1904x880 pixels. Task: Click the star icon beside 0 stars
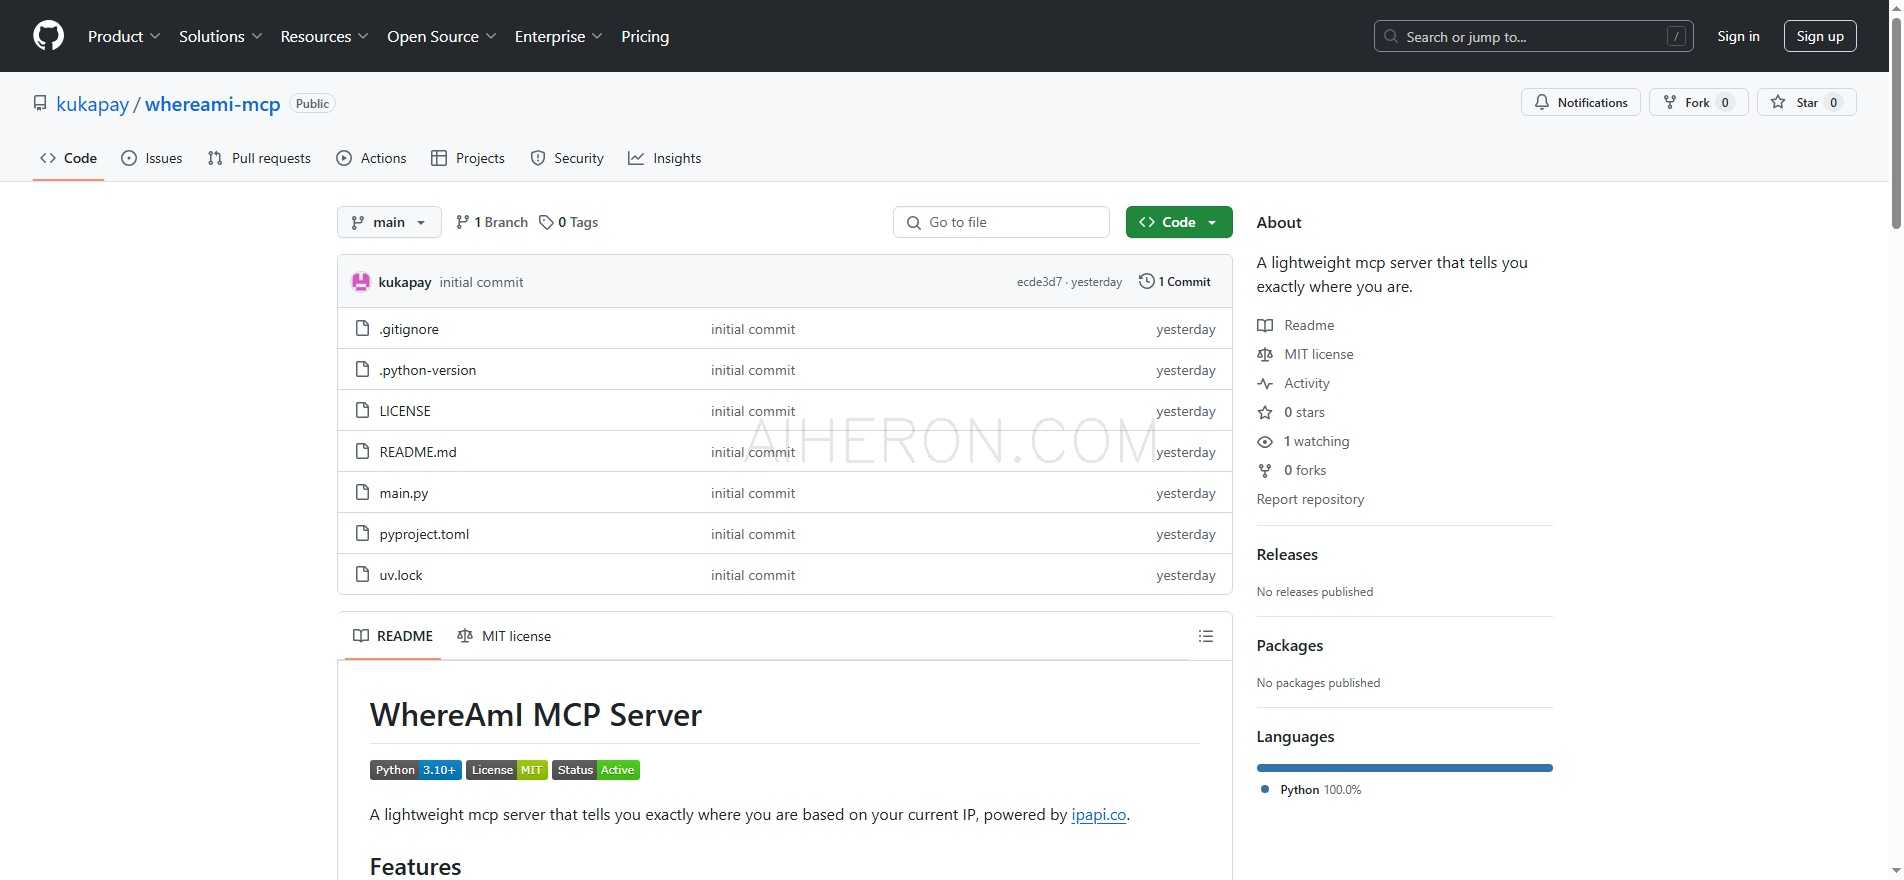click(x=1265, y=412)
